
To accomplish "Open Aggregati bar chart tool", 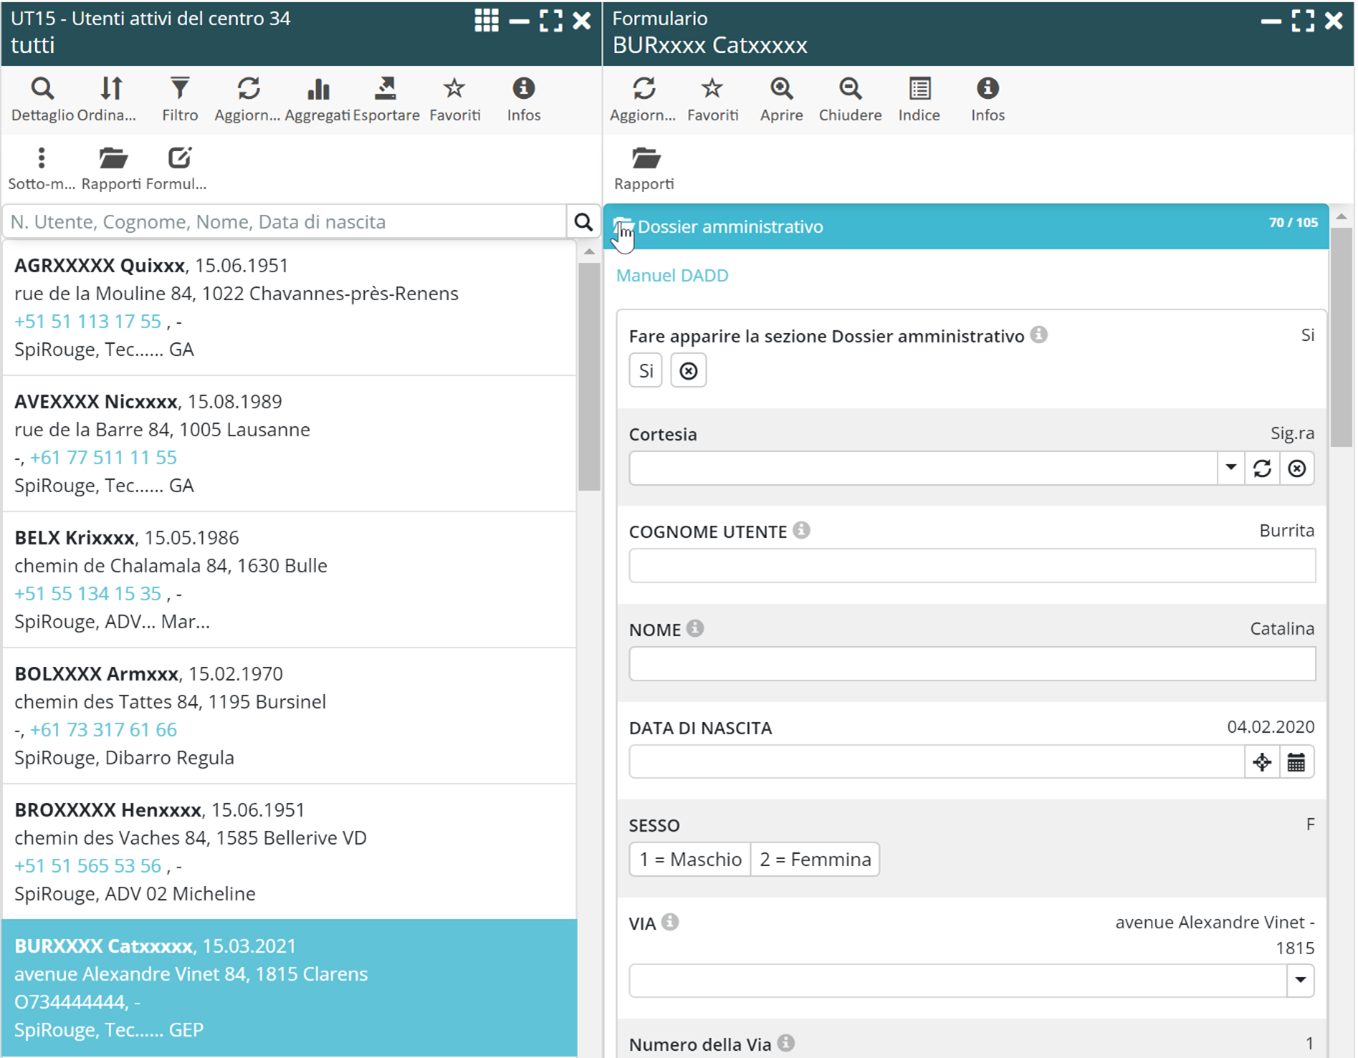I will 318,90.
